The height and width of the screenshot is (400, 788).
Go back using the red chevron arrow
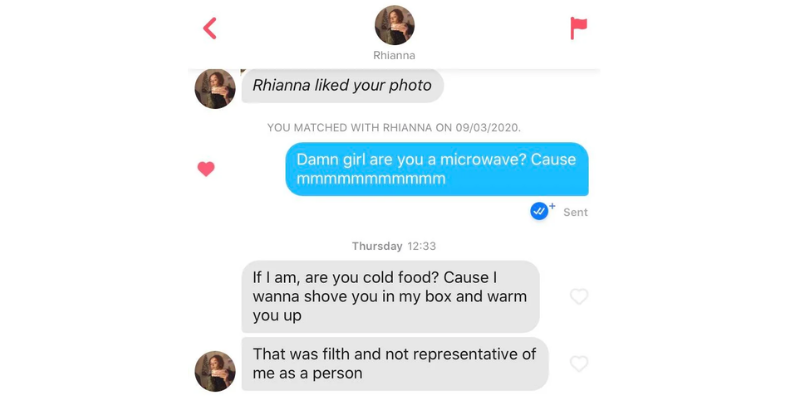(x=210, y=28)
